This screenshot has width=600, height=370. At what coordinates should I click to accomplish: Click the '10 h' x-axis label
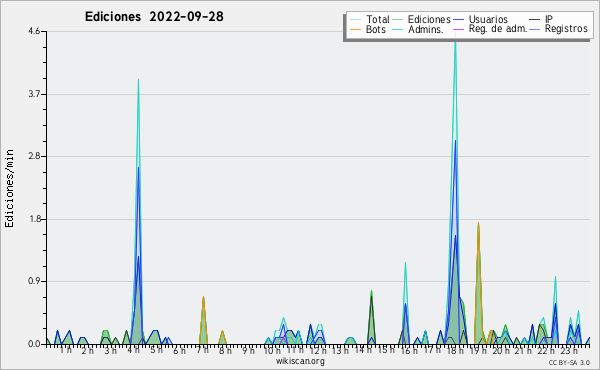(x=272, y=350)
